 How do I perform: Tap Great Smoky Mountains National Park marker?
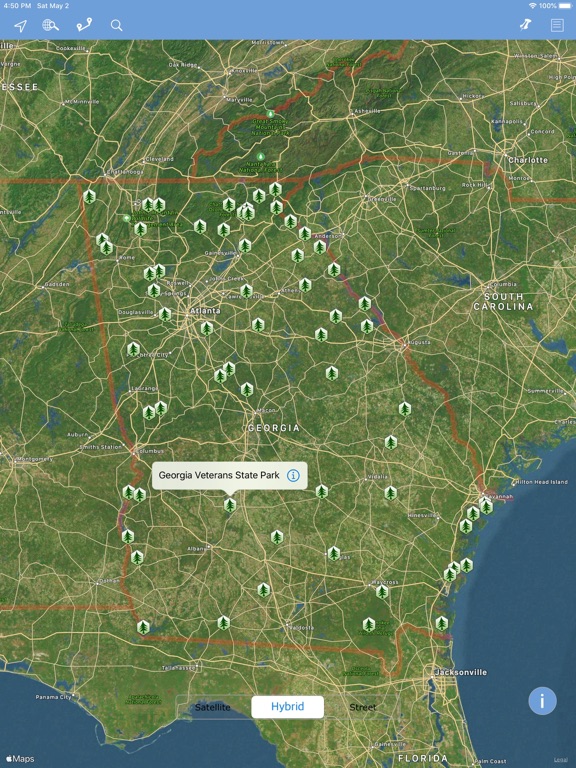[270, 114]
